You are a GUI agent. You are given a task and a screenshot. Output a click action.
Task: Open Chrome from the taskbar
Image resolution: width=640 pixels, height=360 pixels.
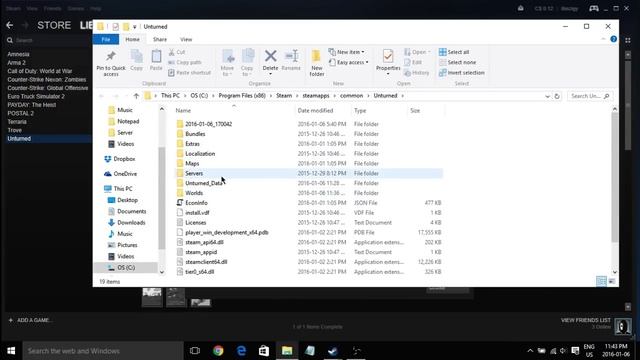pos(218,351)
